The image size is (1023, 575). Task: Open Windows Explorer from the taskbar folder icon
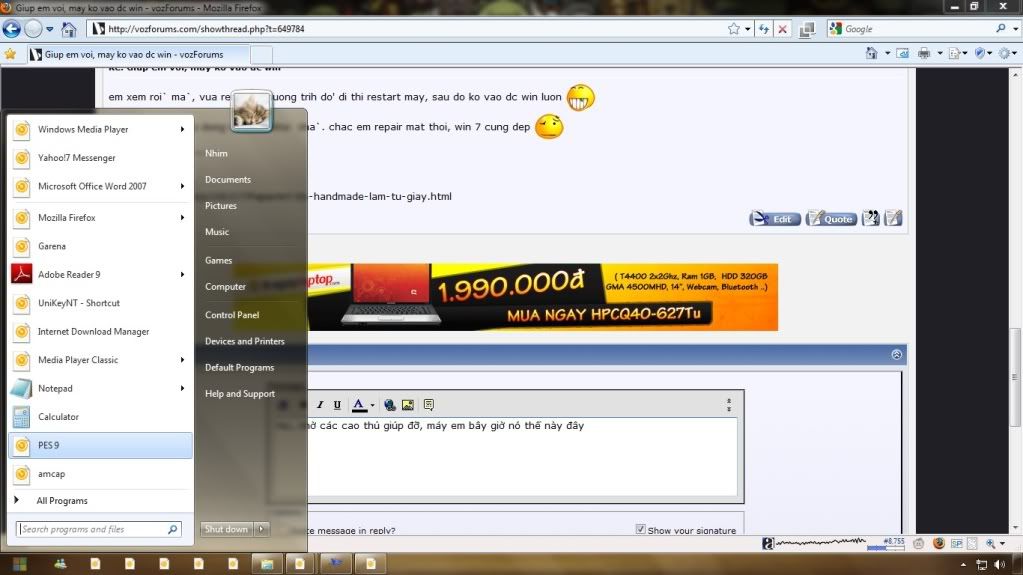pos(267,564)
